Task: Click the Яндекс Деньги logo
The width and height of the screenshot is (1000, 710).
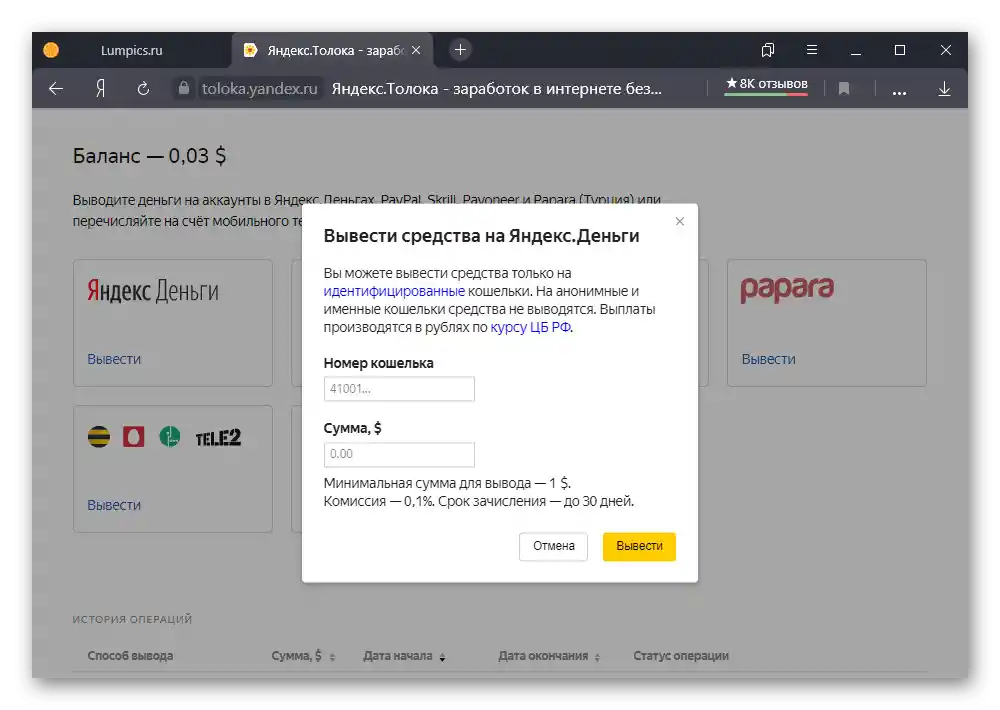Action: [x=153, y=292]
